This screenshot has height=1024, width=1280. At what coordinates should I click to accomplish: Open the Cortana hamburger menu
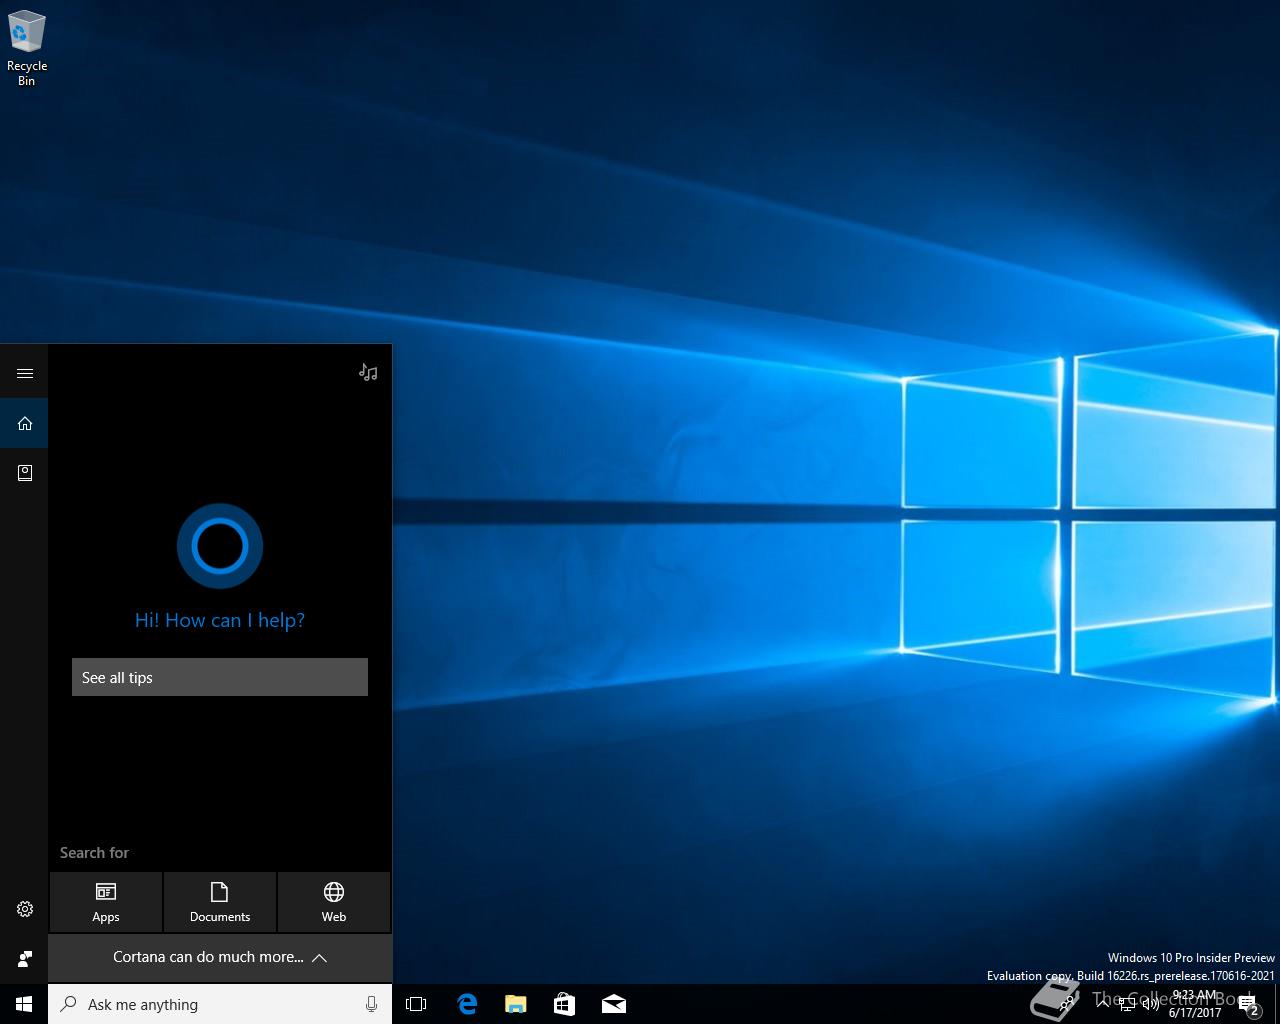tap(25, 373)
